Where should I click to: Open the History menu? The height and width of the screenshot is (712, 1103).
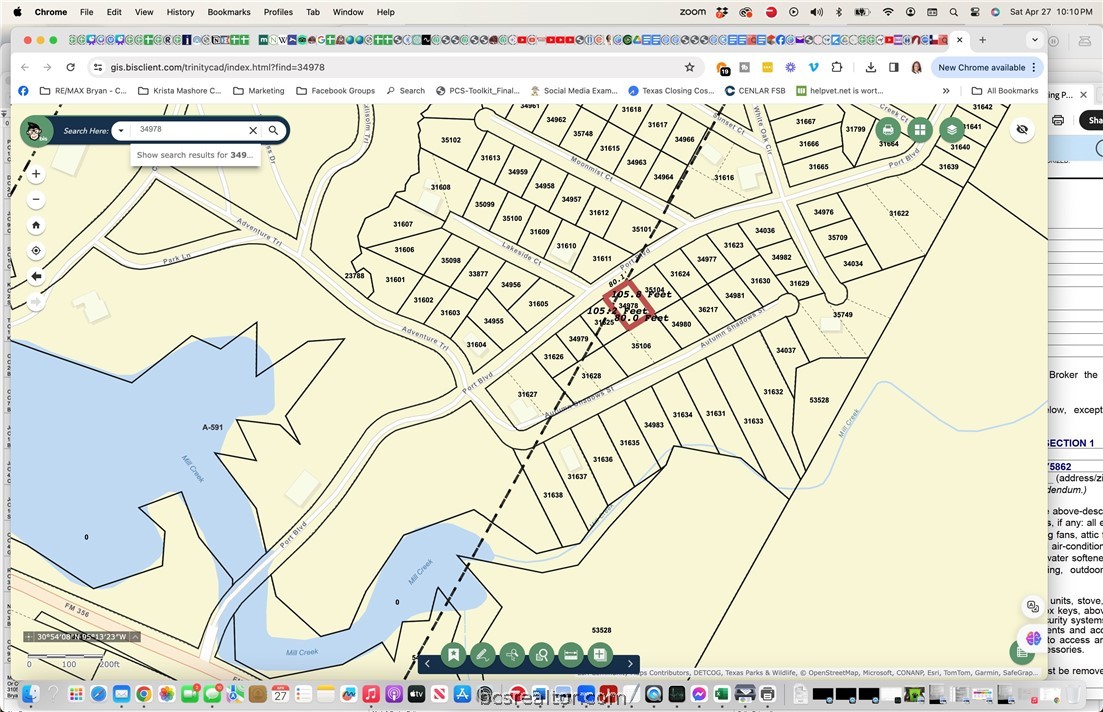tap(180, 12)
